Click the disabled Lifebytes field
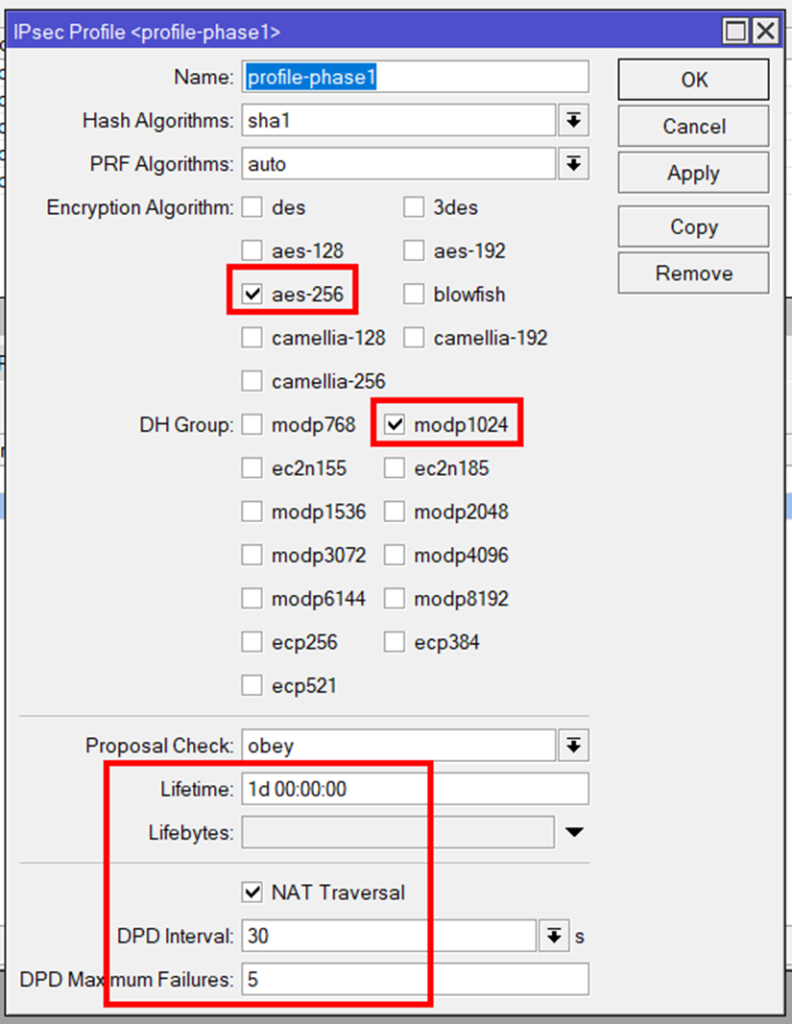The image size is (792, 1024). (x=398, y=833)
